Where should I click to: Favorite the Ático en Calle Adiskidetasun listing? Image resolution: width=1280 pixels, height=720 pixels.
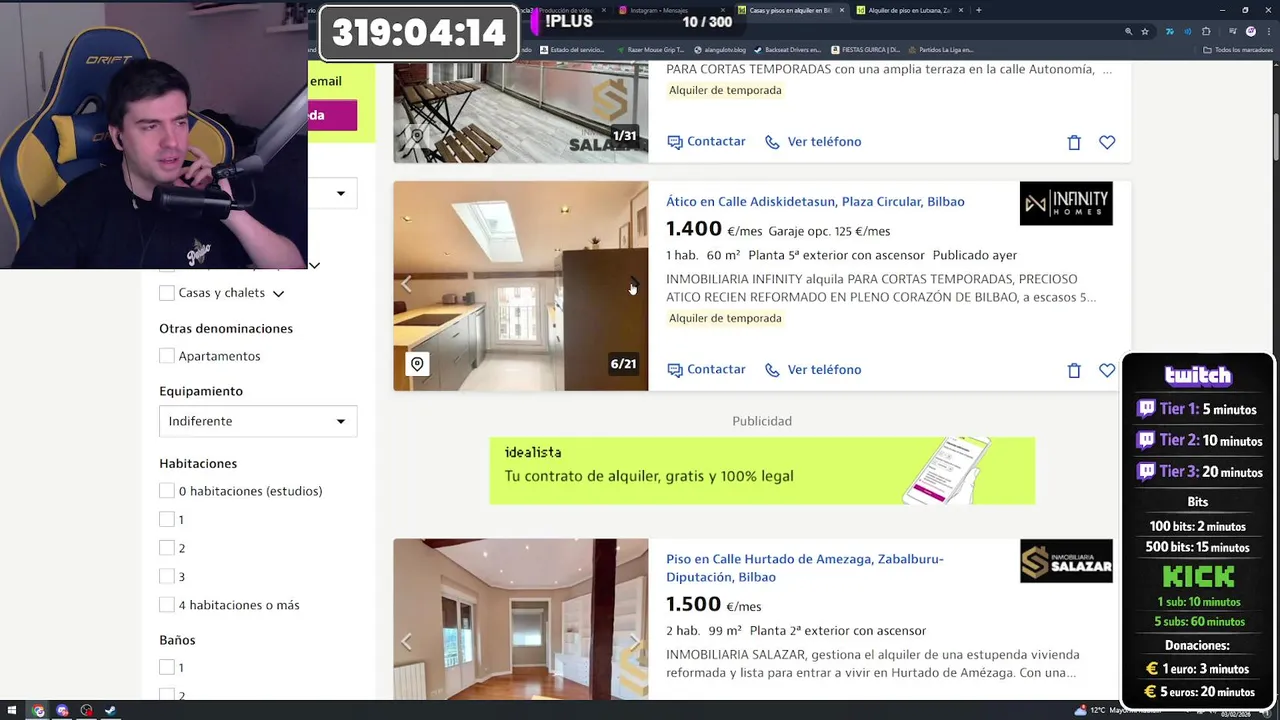(1107, 370)
